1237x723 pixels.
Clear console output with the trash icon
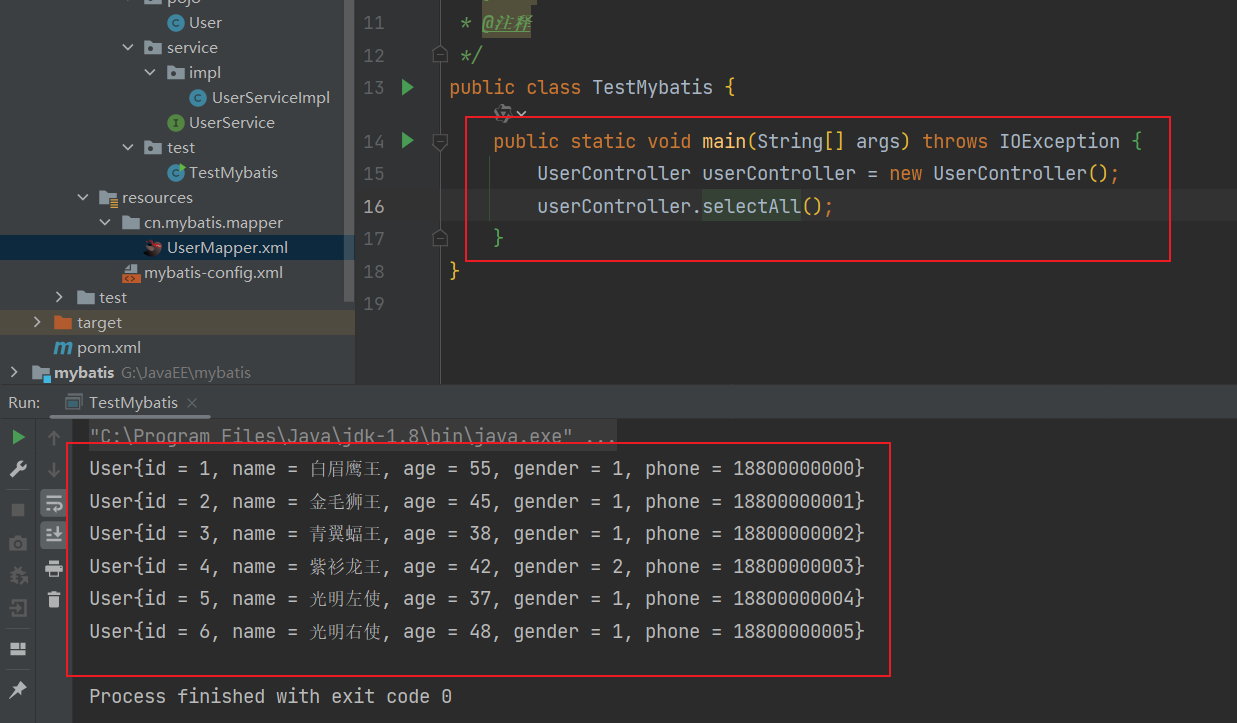click(x=54, y=600)
